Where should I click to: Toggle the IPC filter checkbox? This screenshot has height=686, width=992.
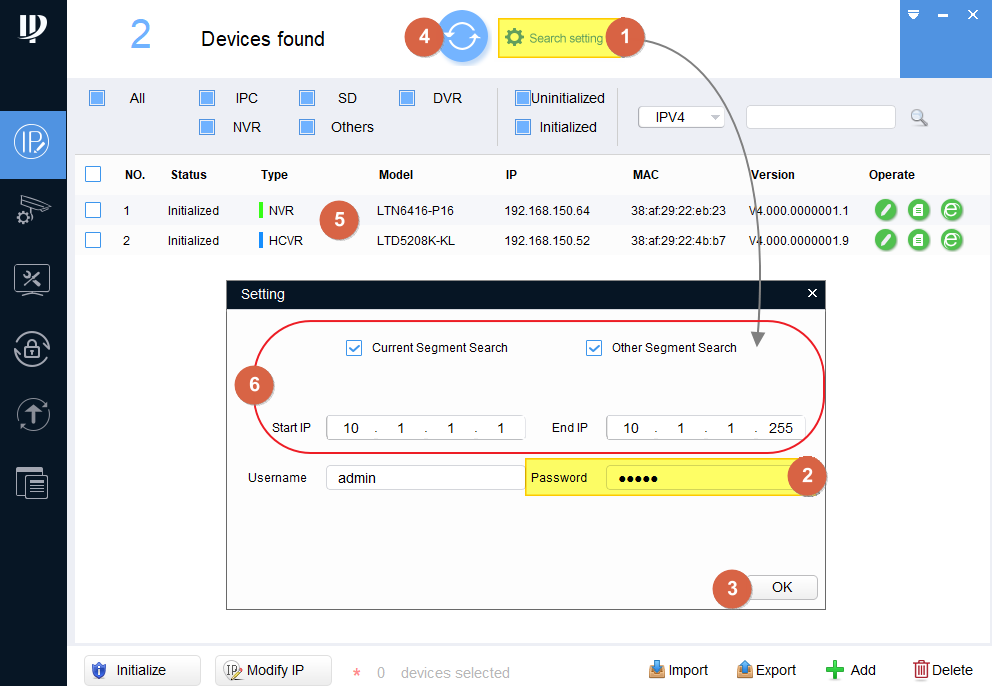pyautogui.click(x=207, y=98)
